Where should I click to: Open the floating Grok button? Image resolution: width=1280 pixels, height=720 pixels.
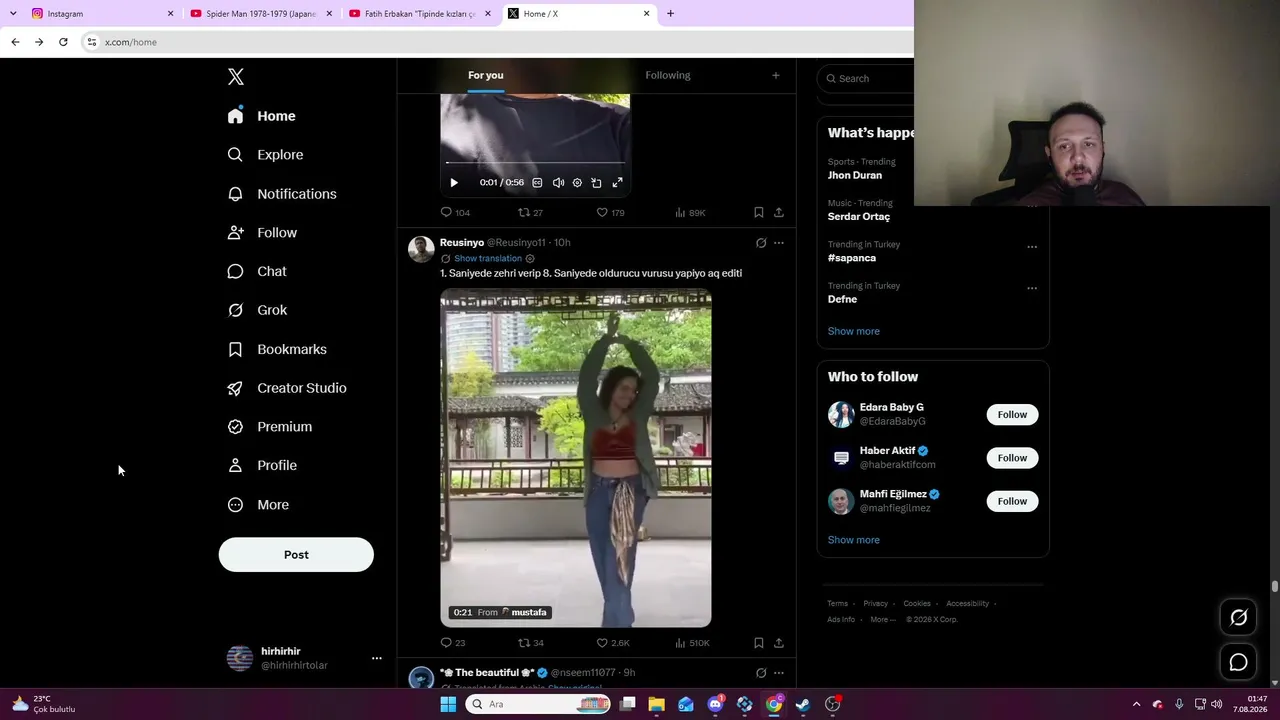1238,618
